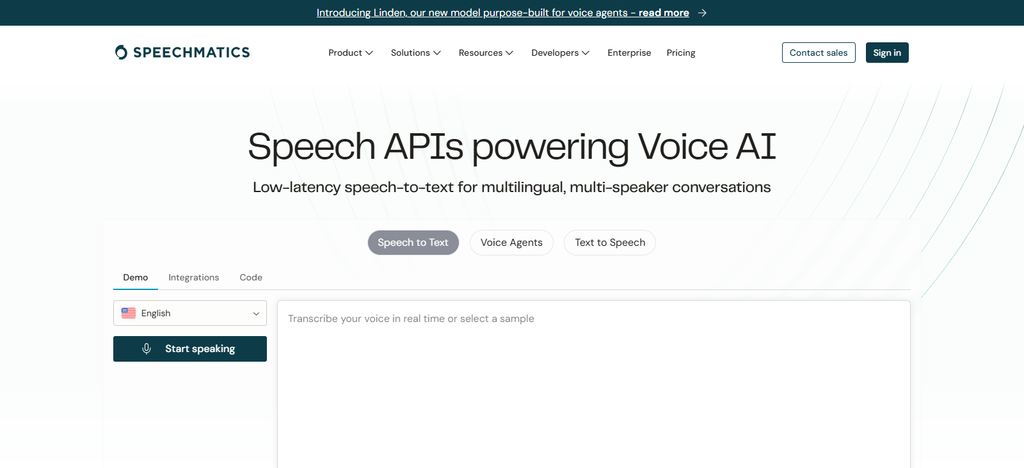Click the microphone icon on Start speaking
1024x468 pixels.
146,349
